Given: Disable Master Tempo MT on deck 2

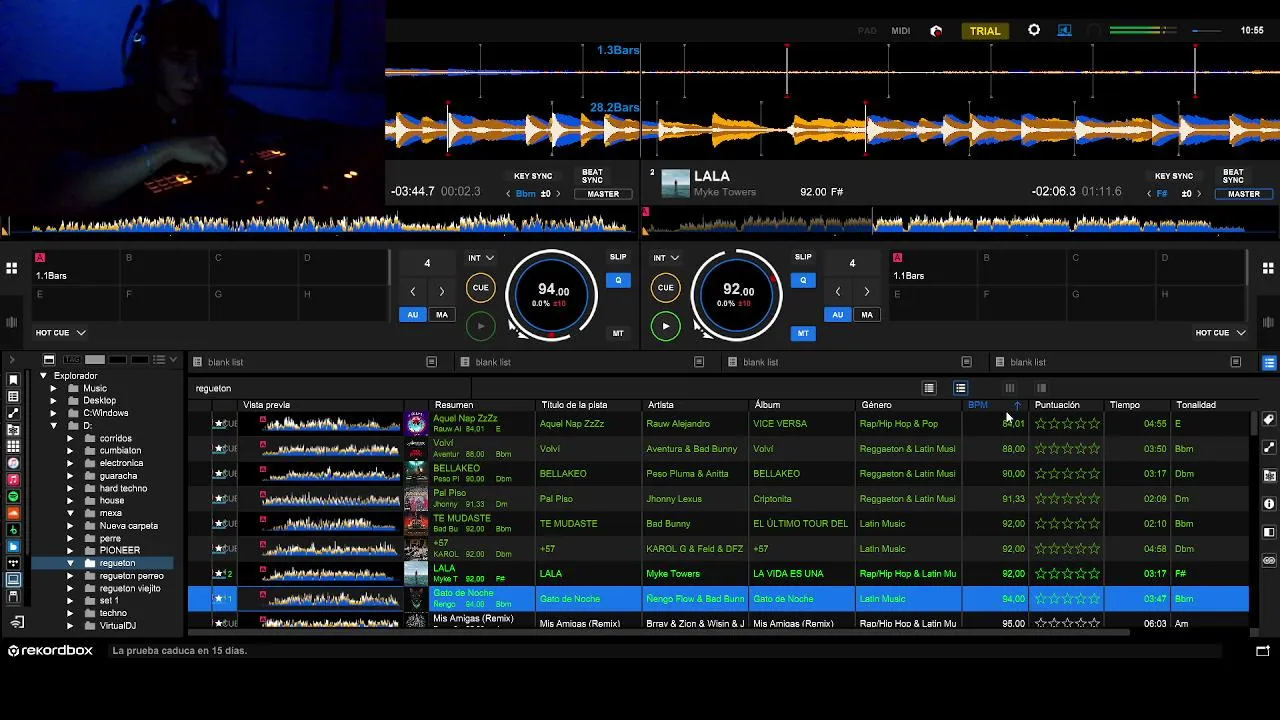Looking at the screenshot, I should pos(803,333).
